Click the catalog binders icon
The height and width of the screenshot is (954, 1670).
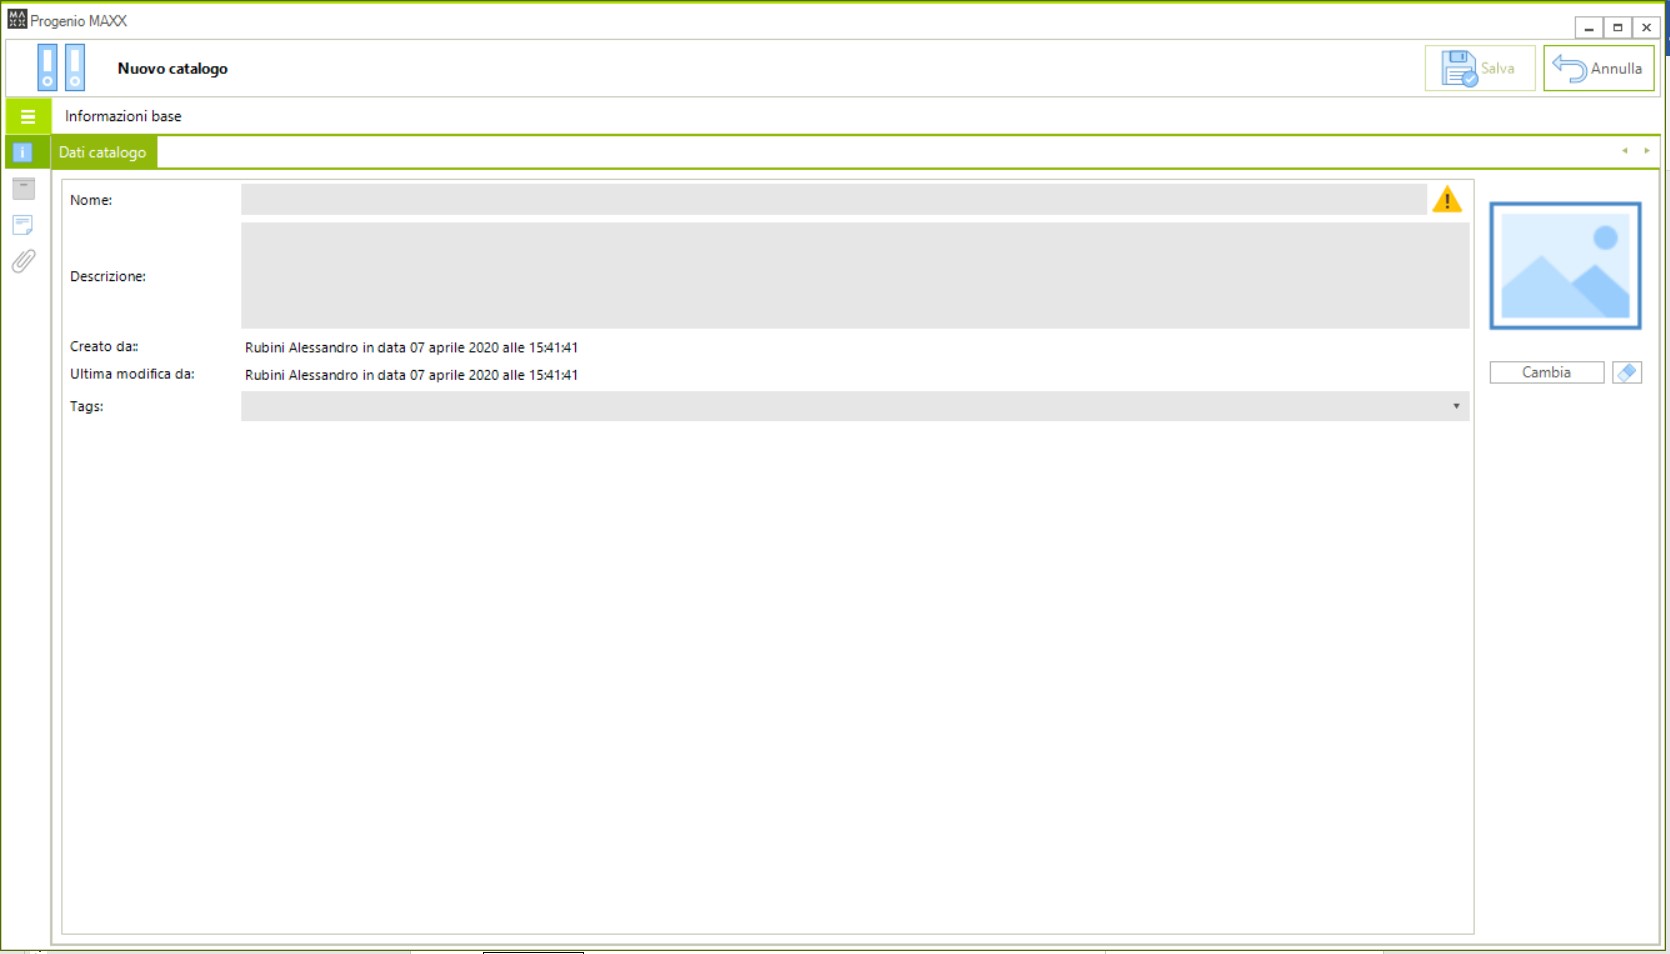tap(61, 68)
